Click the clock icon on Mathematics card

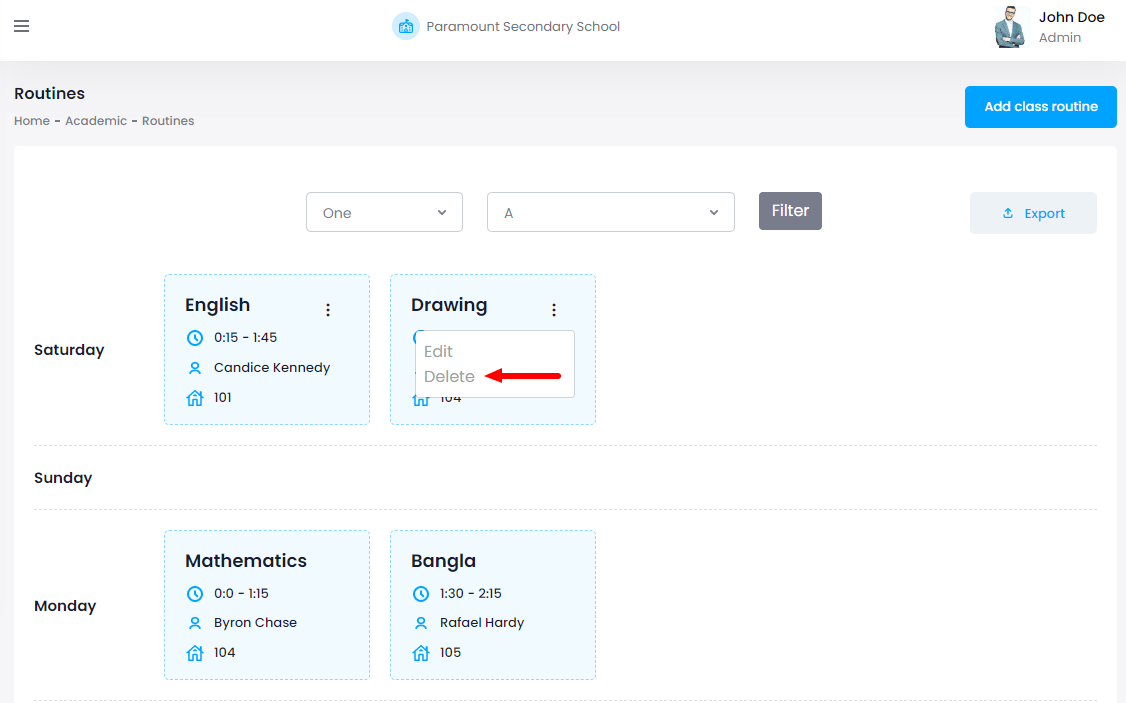(195, 594)
